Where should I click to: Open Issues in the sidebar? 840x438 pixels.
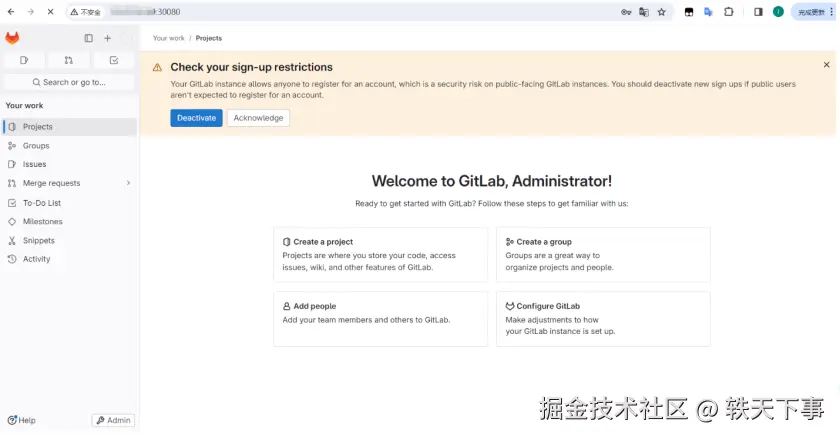tap(70, 164)
